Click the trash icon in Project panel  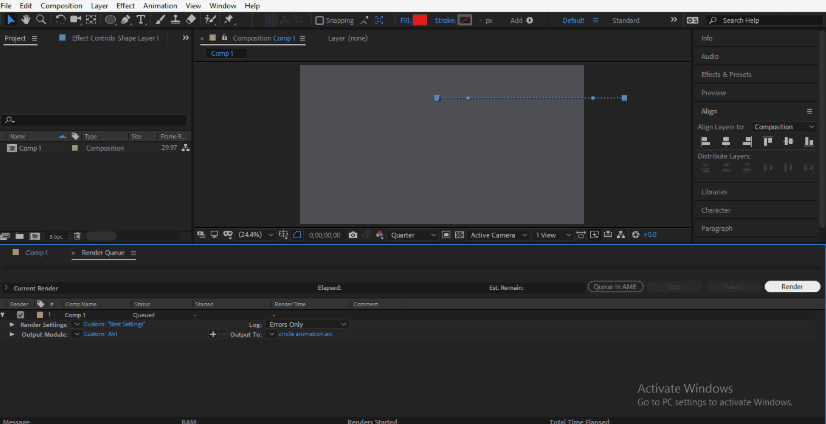point(77,237)
